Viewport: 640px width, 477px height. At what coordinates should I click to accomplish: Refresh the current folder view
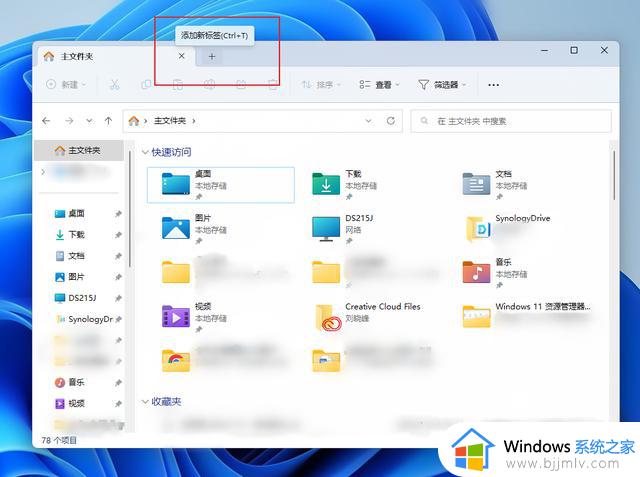[391, 121]
